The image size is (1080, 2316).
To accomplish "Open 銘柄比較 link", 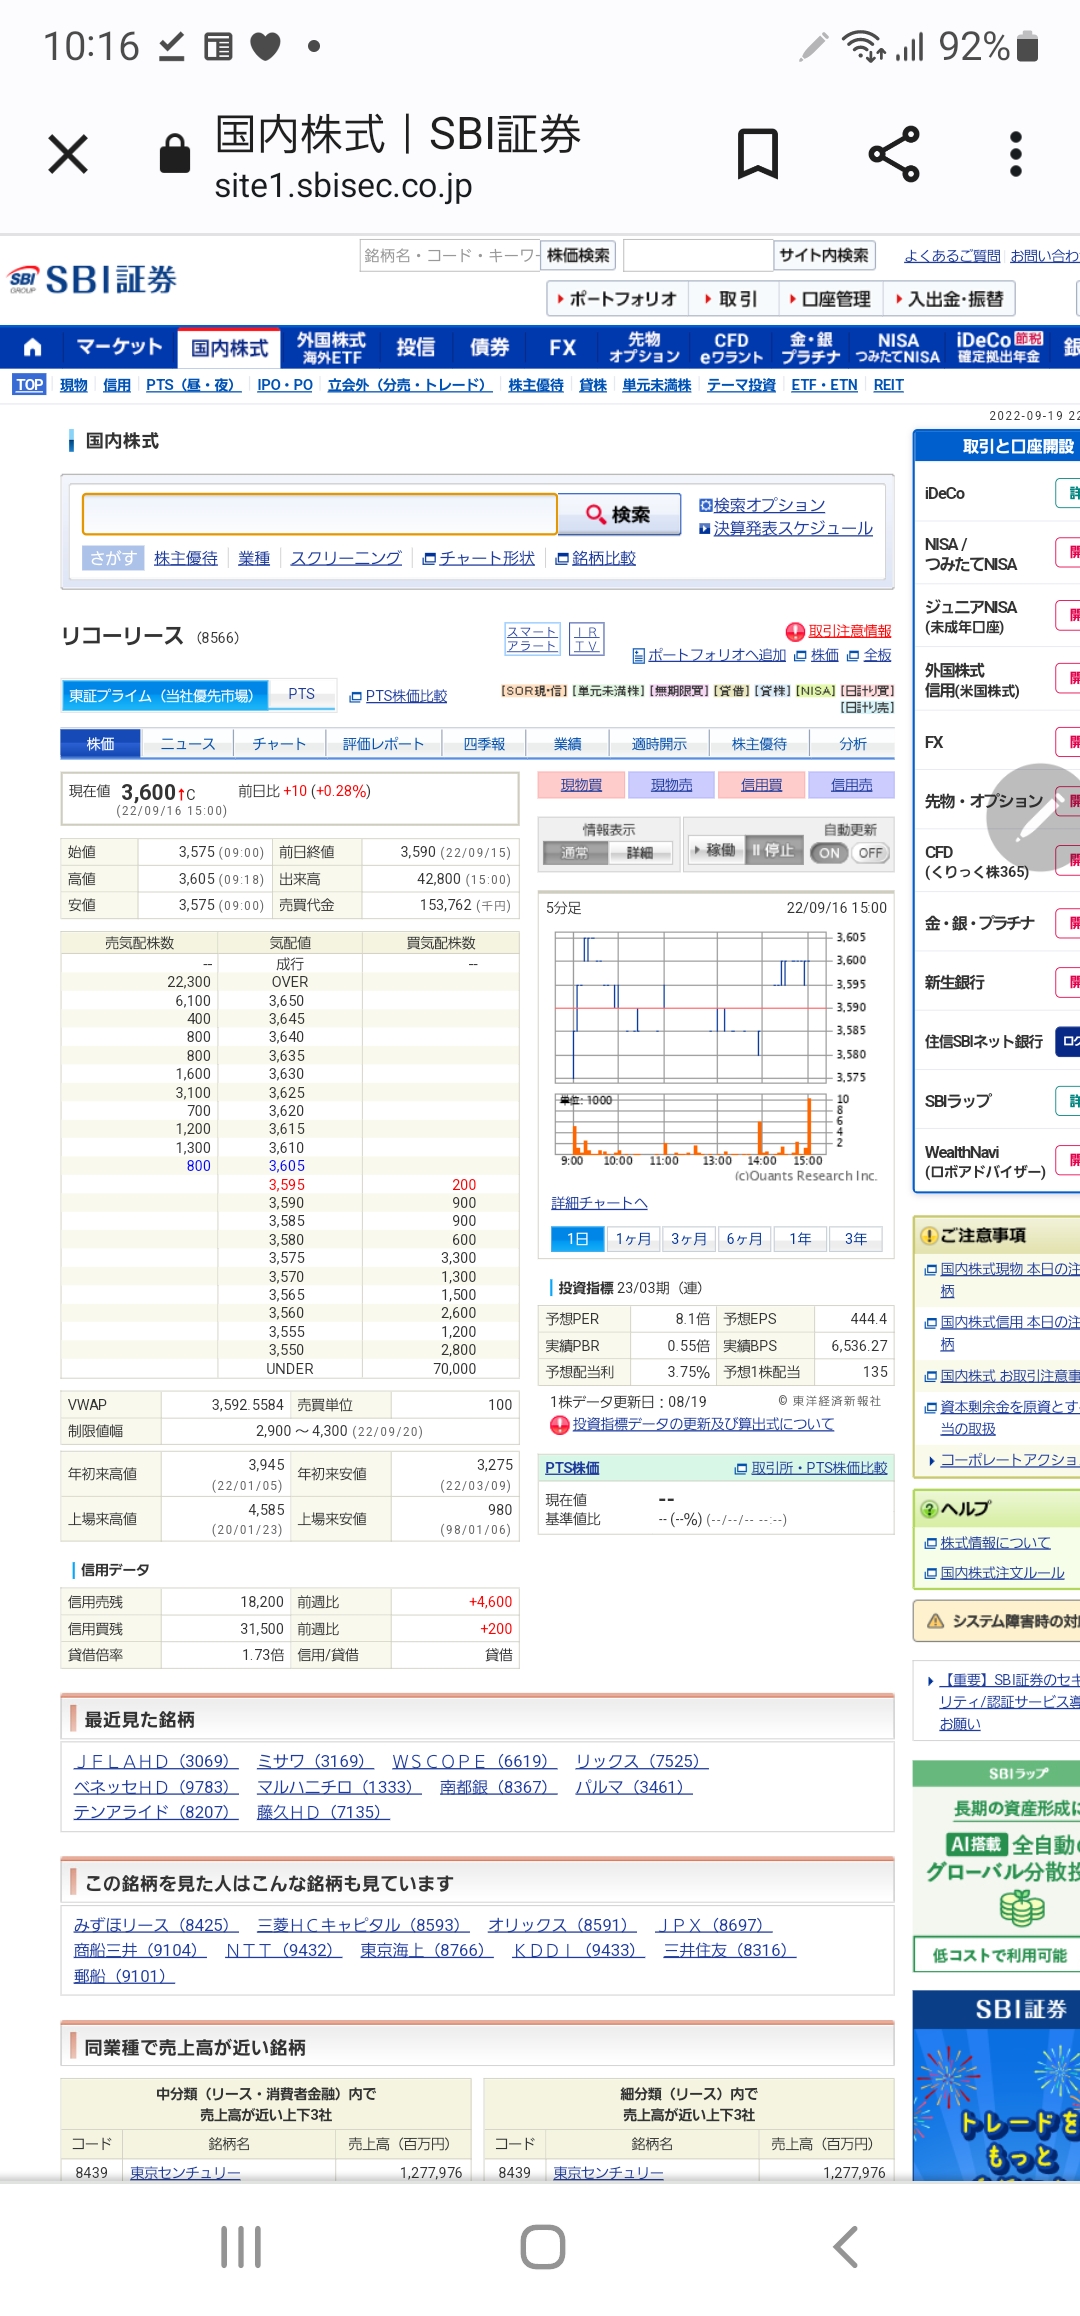I will pos(603,558).
